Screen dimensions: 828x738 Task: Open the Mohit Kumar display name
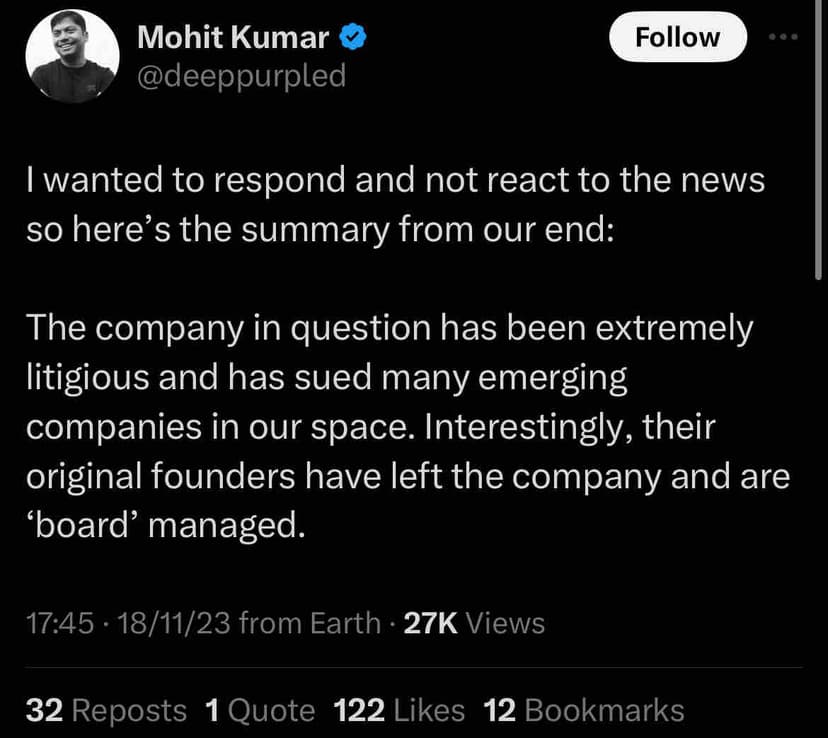(x=234, y=38)
